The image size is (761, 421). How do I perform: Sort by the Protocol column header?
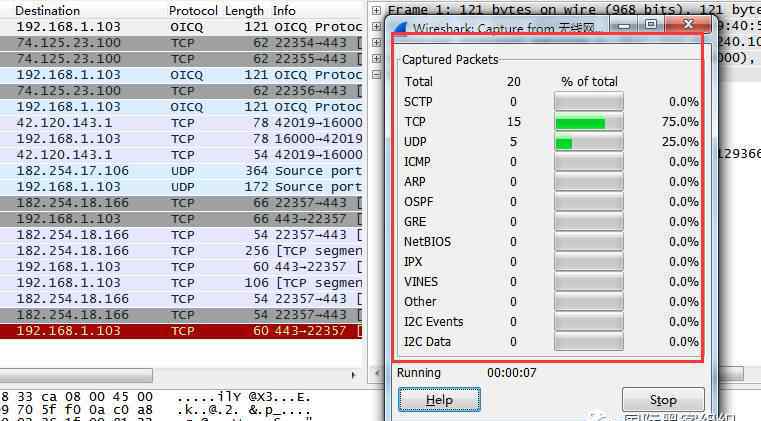pyautogui.click(x=193, y=10)
